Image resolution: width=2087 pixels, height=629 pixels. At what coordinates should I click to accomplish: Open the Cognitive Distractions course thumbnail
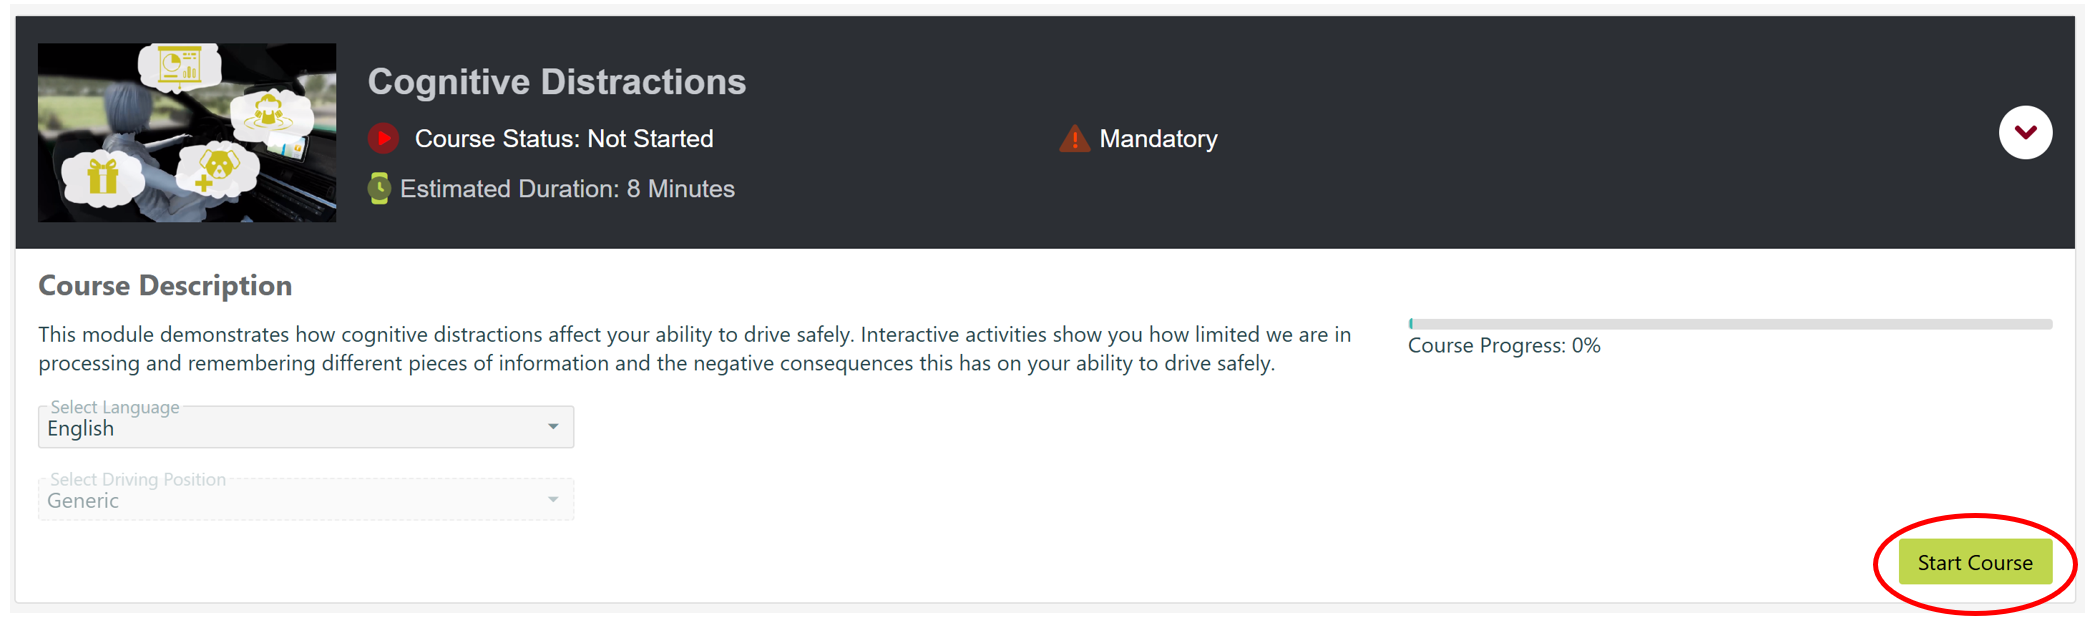click(187, 132)
